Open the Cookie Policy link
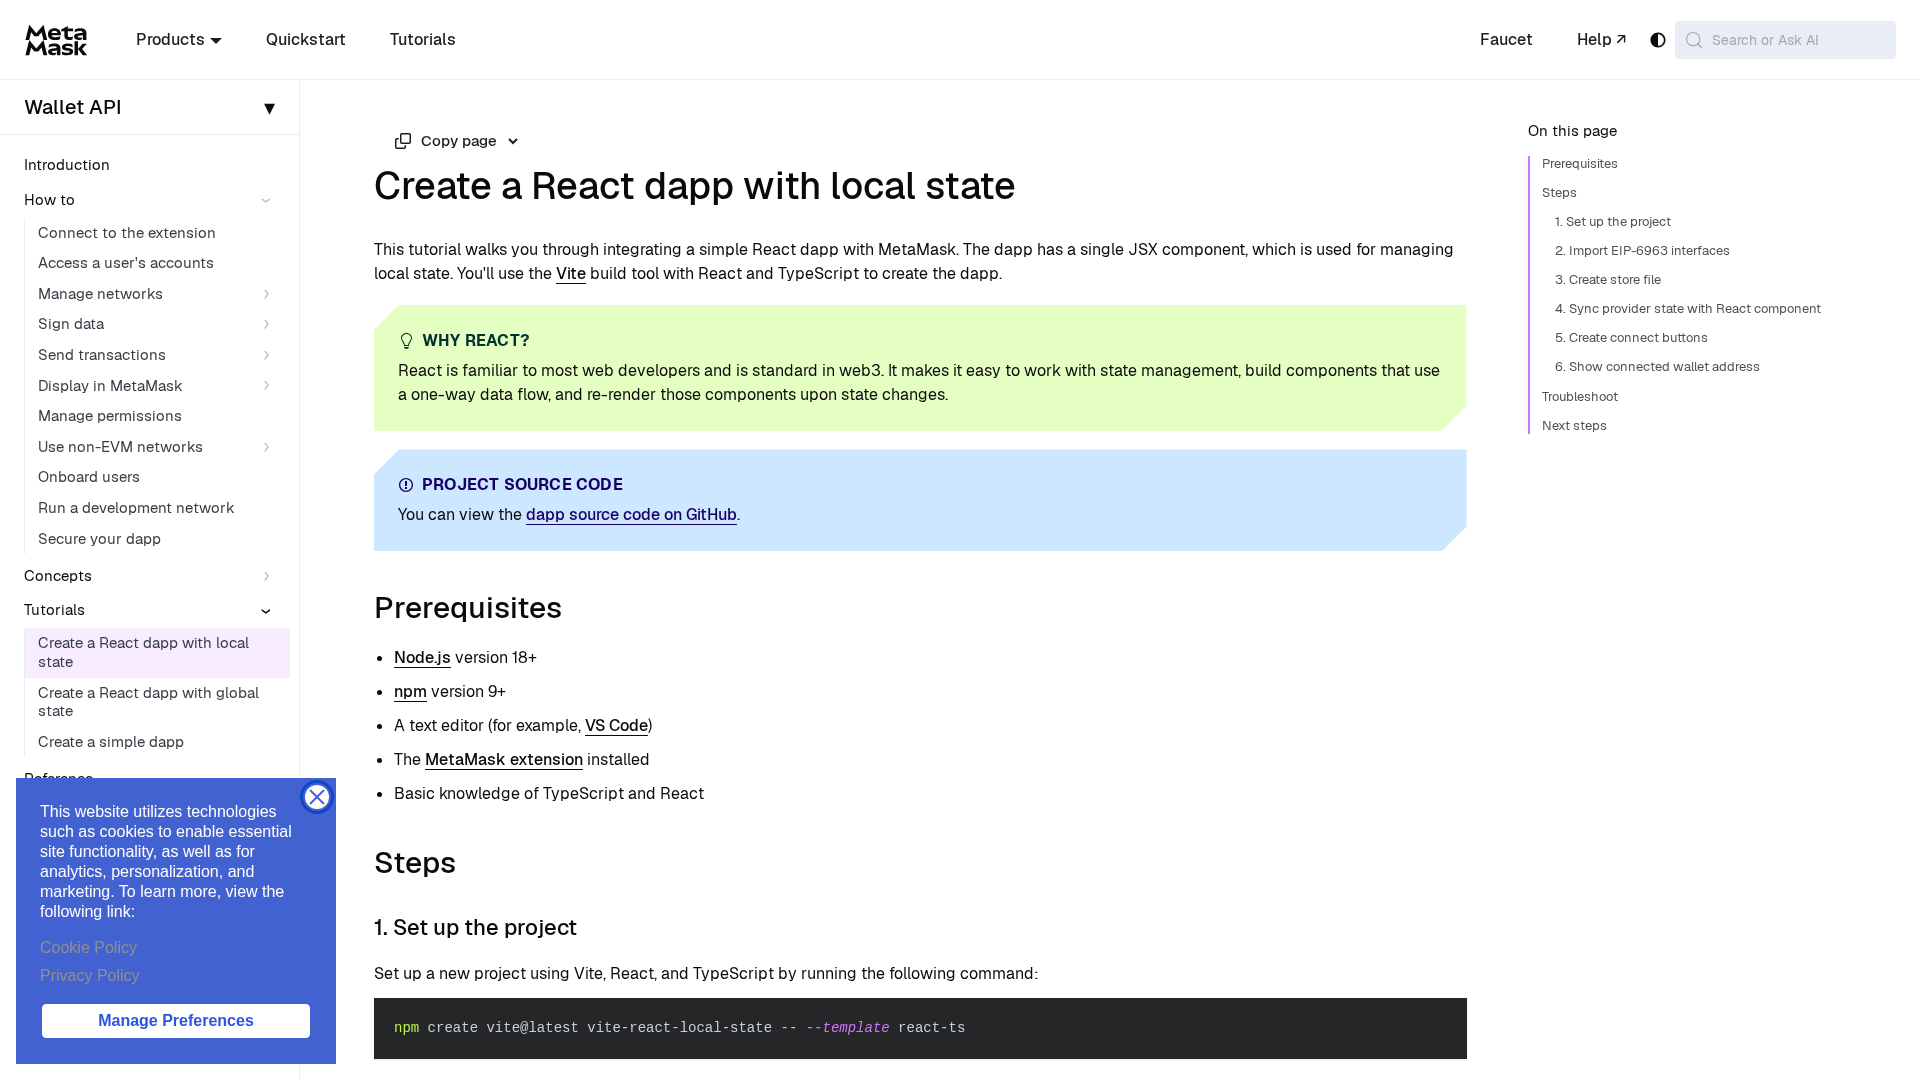The width and height of the screenshot is (1920, 1080). click(x=88, y=948)
